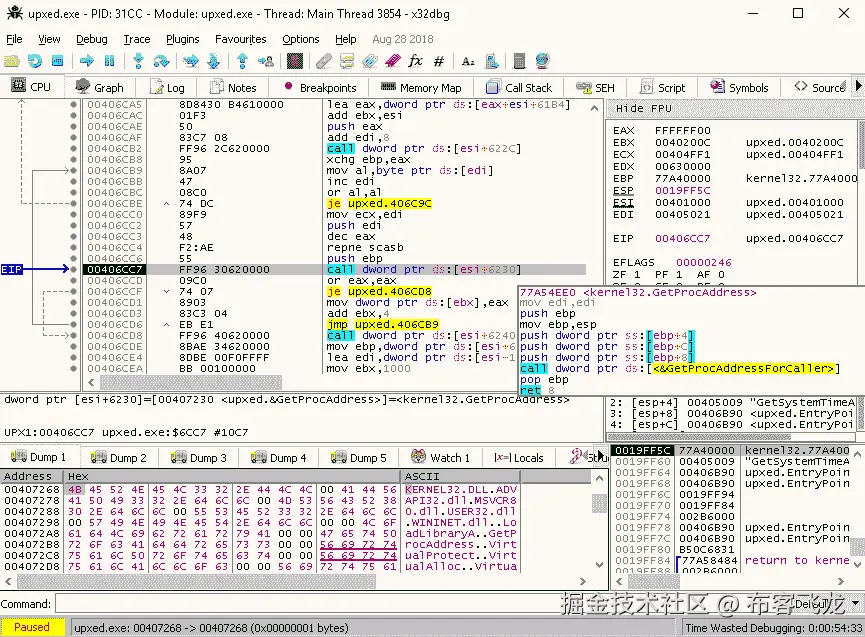Open variables via hash icon

click(439, 61)
